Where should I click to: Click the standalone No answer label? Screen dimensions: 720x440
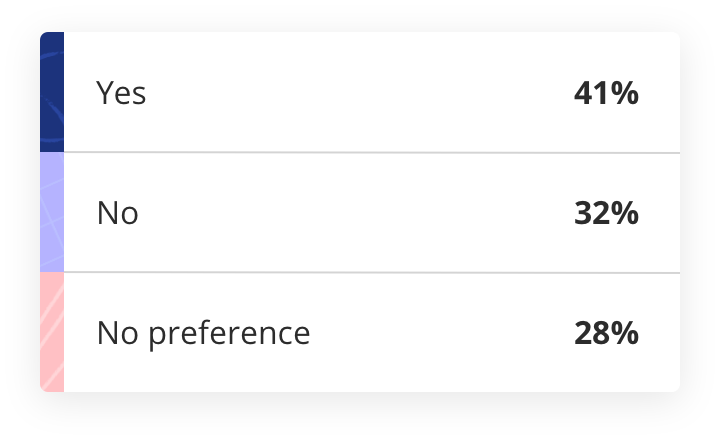click(x=117, y=213)
